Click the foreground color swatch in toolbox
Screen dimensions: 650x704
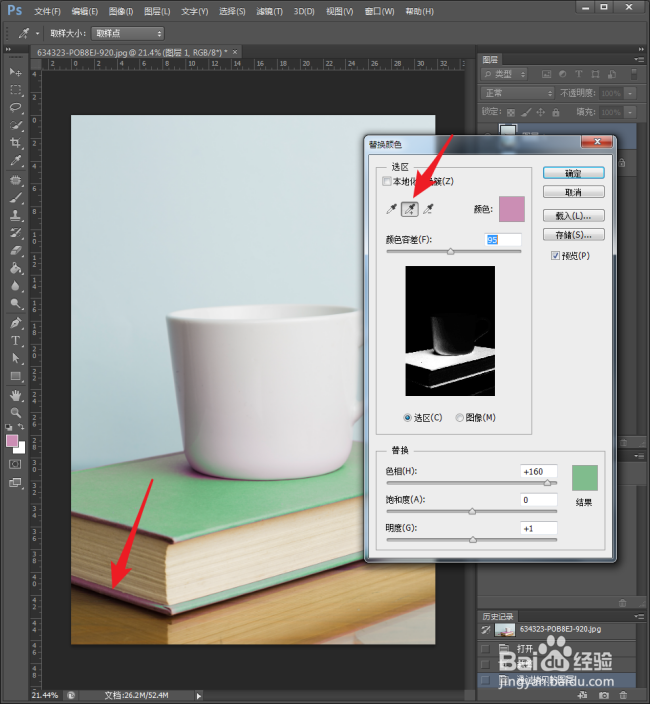(x=12, y=441)
